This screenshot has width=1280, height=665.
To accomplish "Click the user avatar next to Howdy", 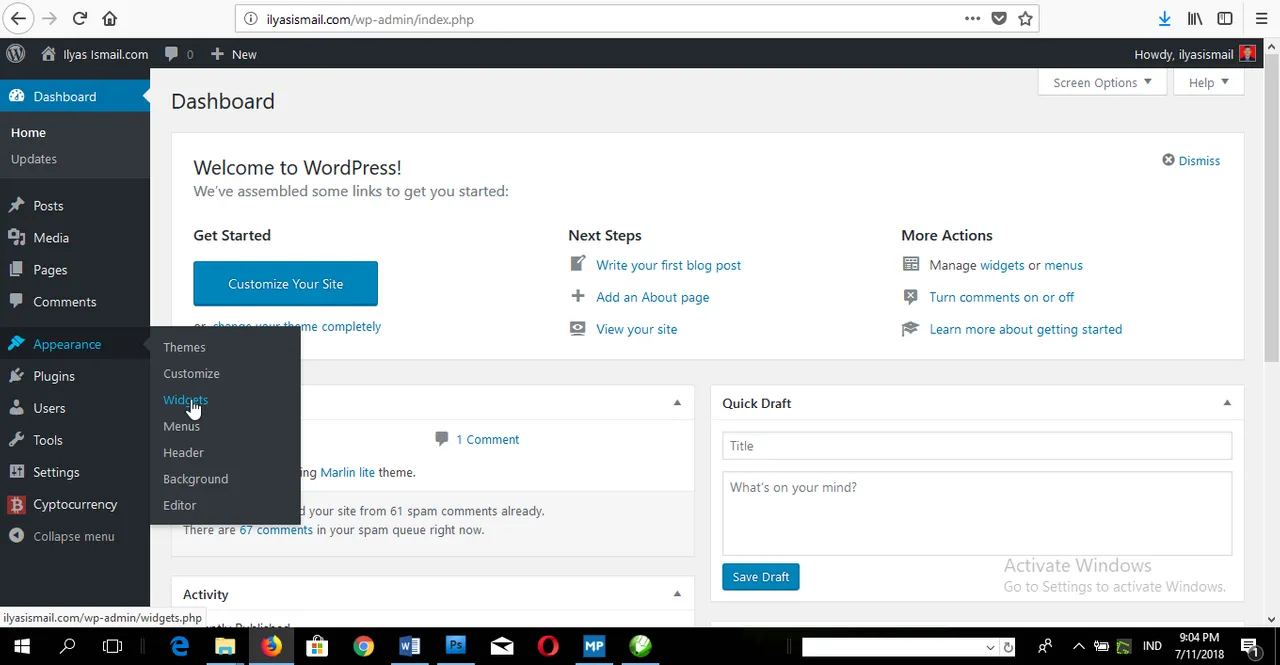I will pyautogui.click(x=1247, y=54).
